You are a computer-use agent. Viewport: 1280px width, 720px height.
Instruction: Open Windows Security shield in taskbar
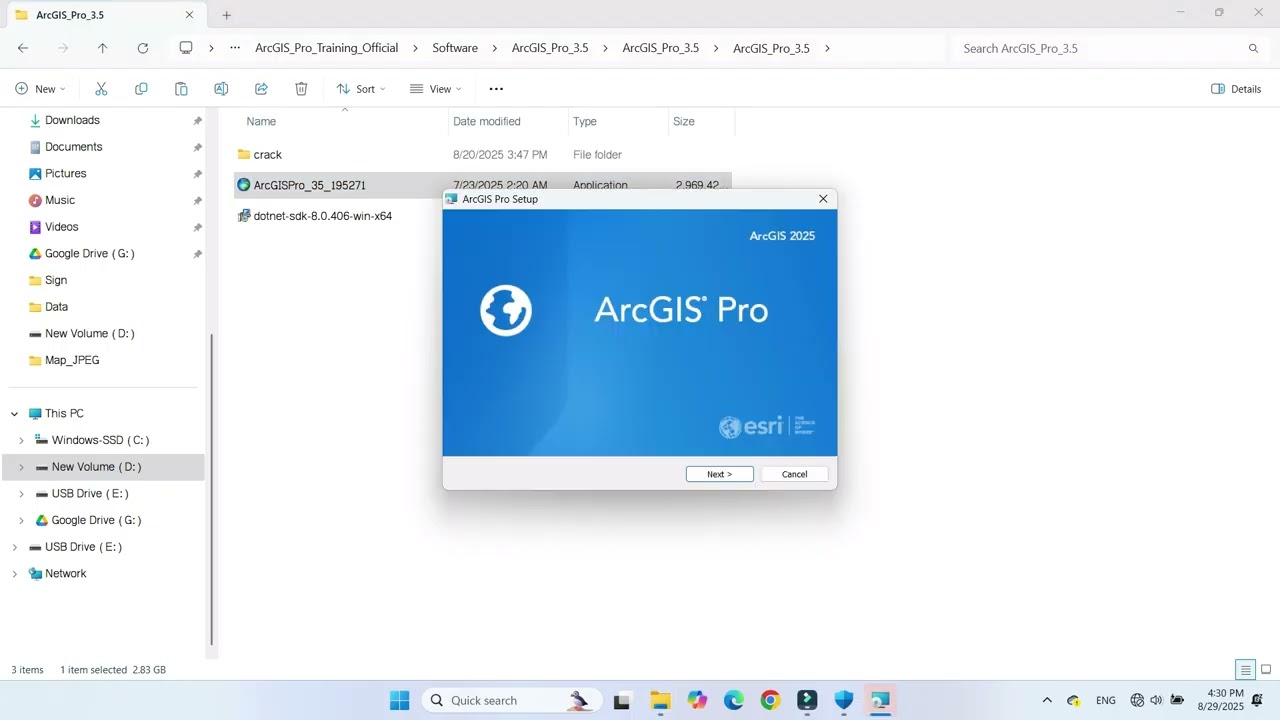pyautogui.click(x=844, y=700)
